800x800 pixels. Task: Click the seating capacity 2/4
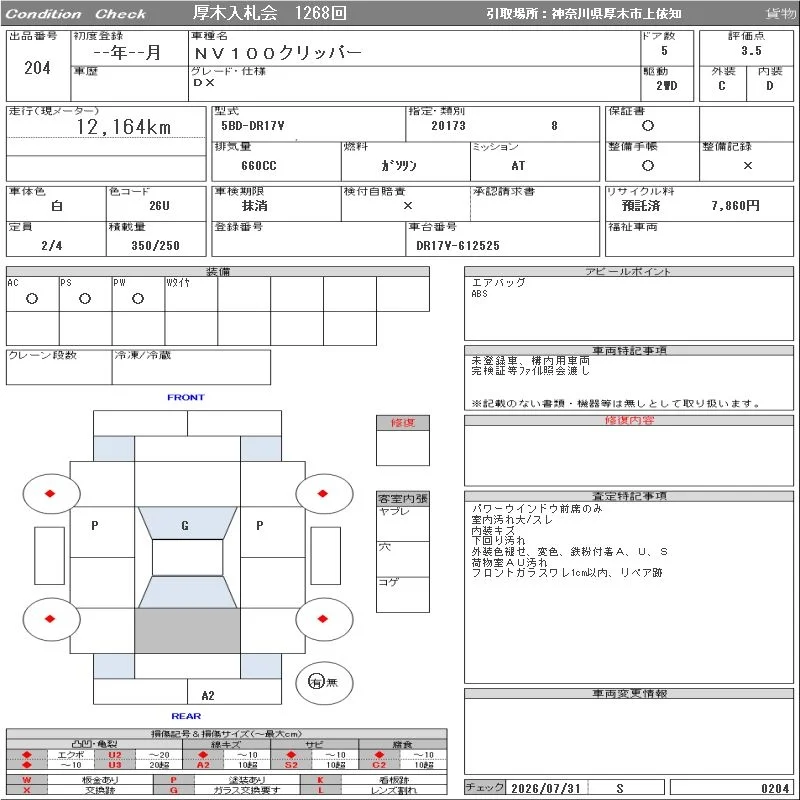(52, 245)
